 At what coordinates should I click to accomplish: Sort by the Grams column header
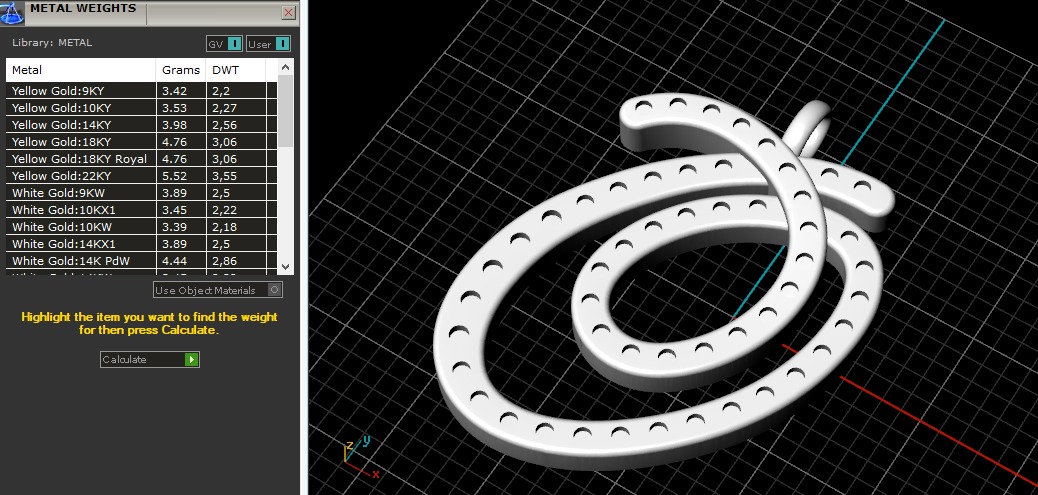point(181,69)
